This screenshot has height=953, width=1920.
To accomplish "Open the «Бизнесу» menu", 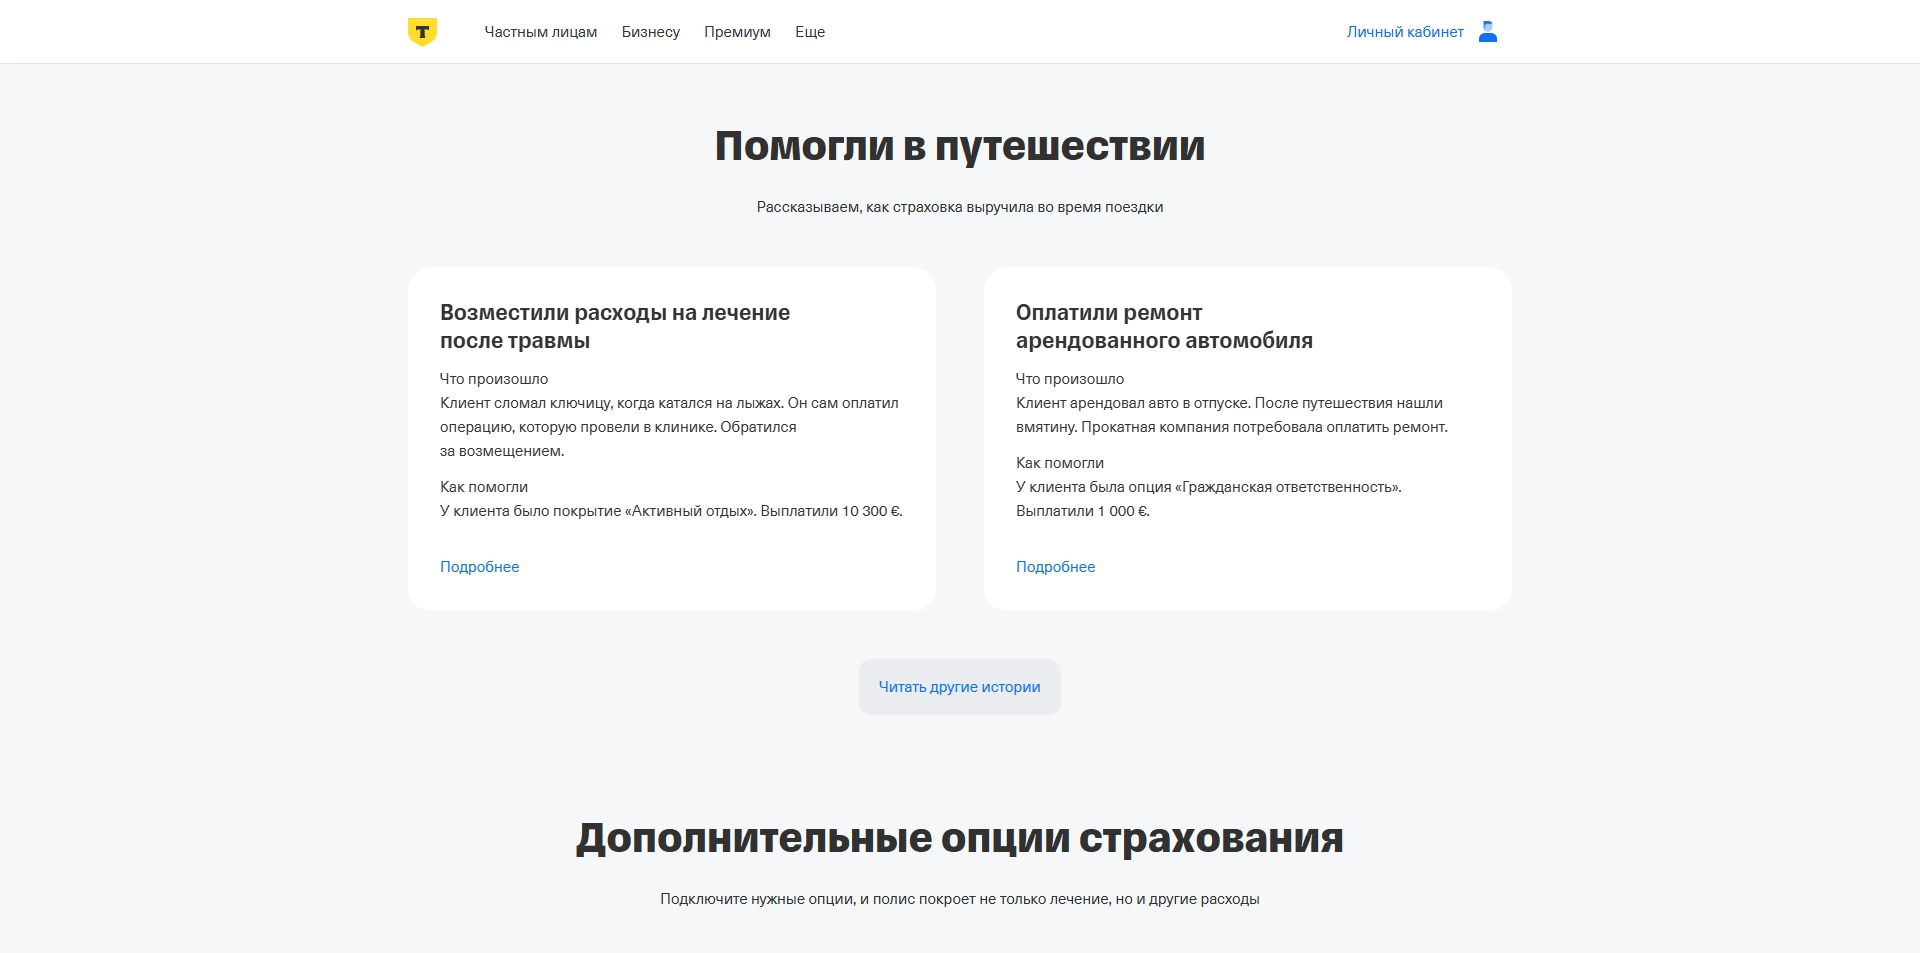I will 650,32.
